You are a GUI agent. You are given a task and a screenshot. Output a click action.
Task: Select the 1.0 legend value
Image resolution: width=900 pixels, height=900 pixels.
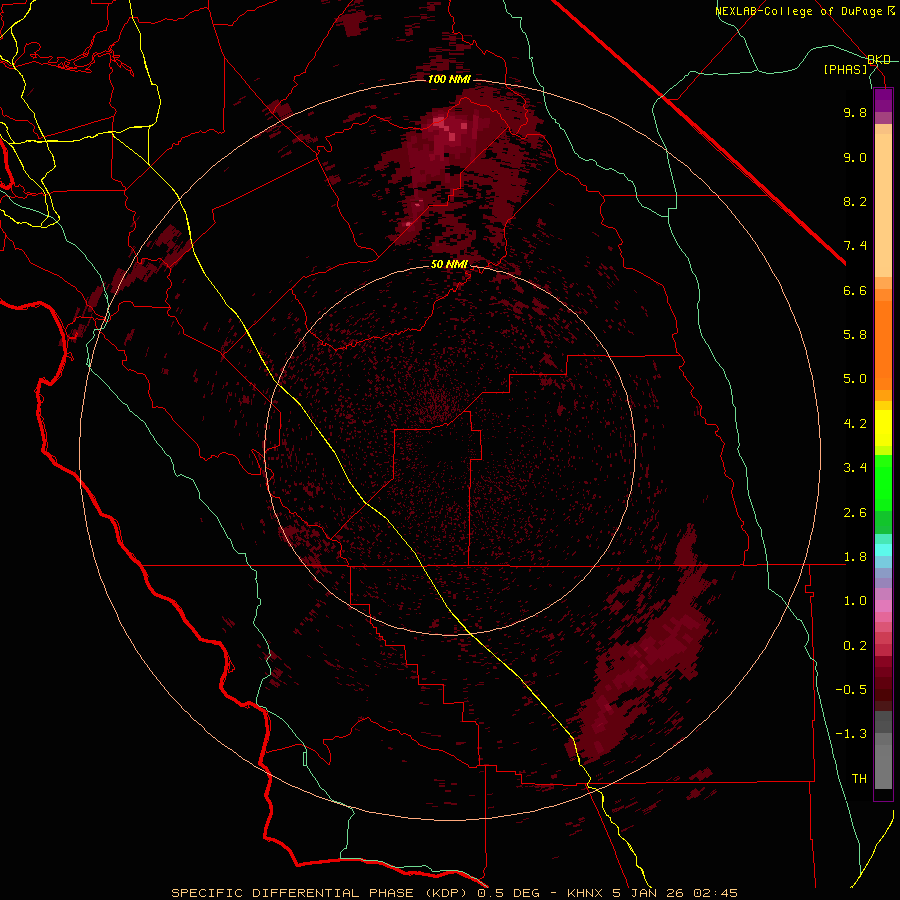(855, 601)
